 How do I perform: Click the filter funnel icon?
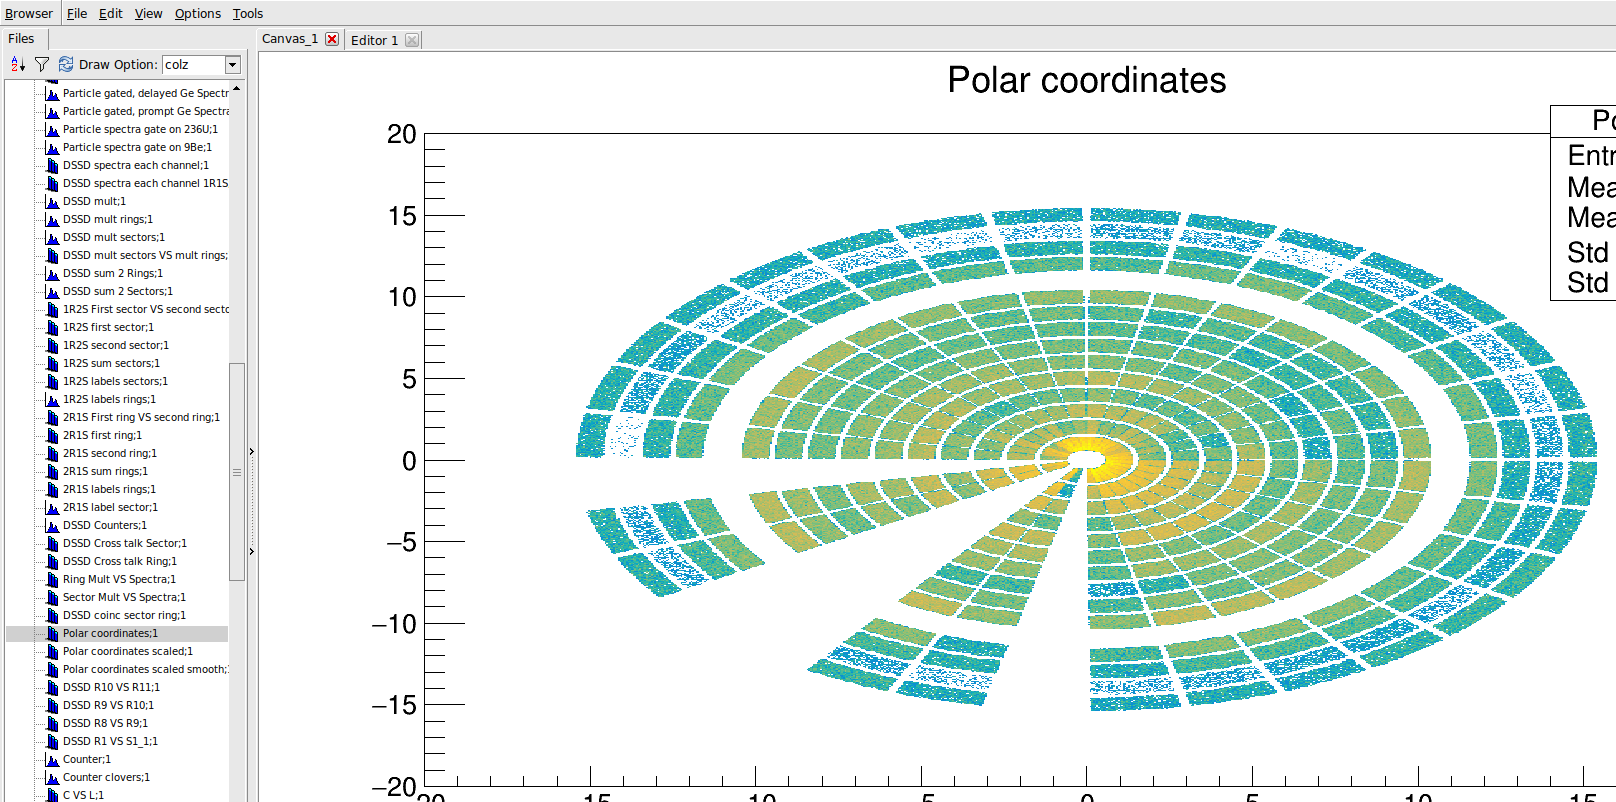coord(42,64)
